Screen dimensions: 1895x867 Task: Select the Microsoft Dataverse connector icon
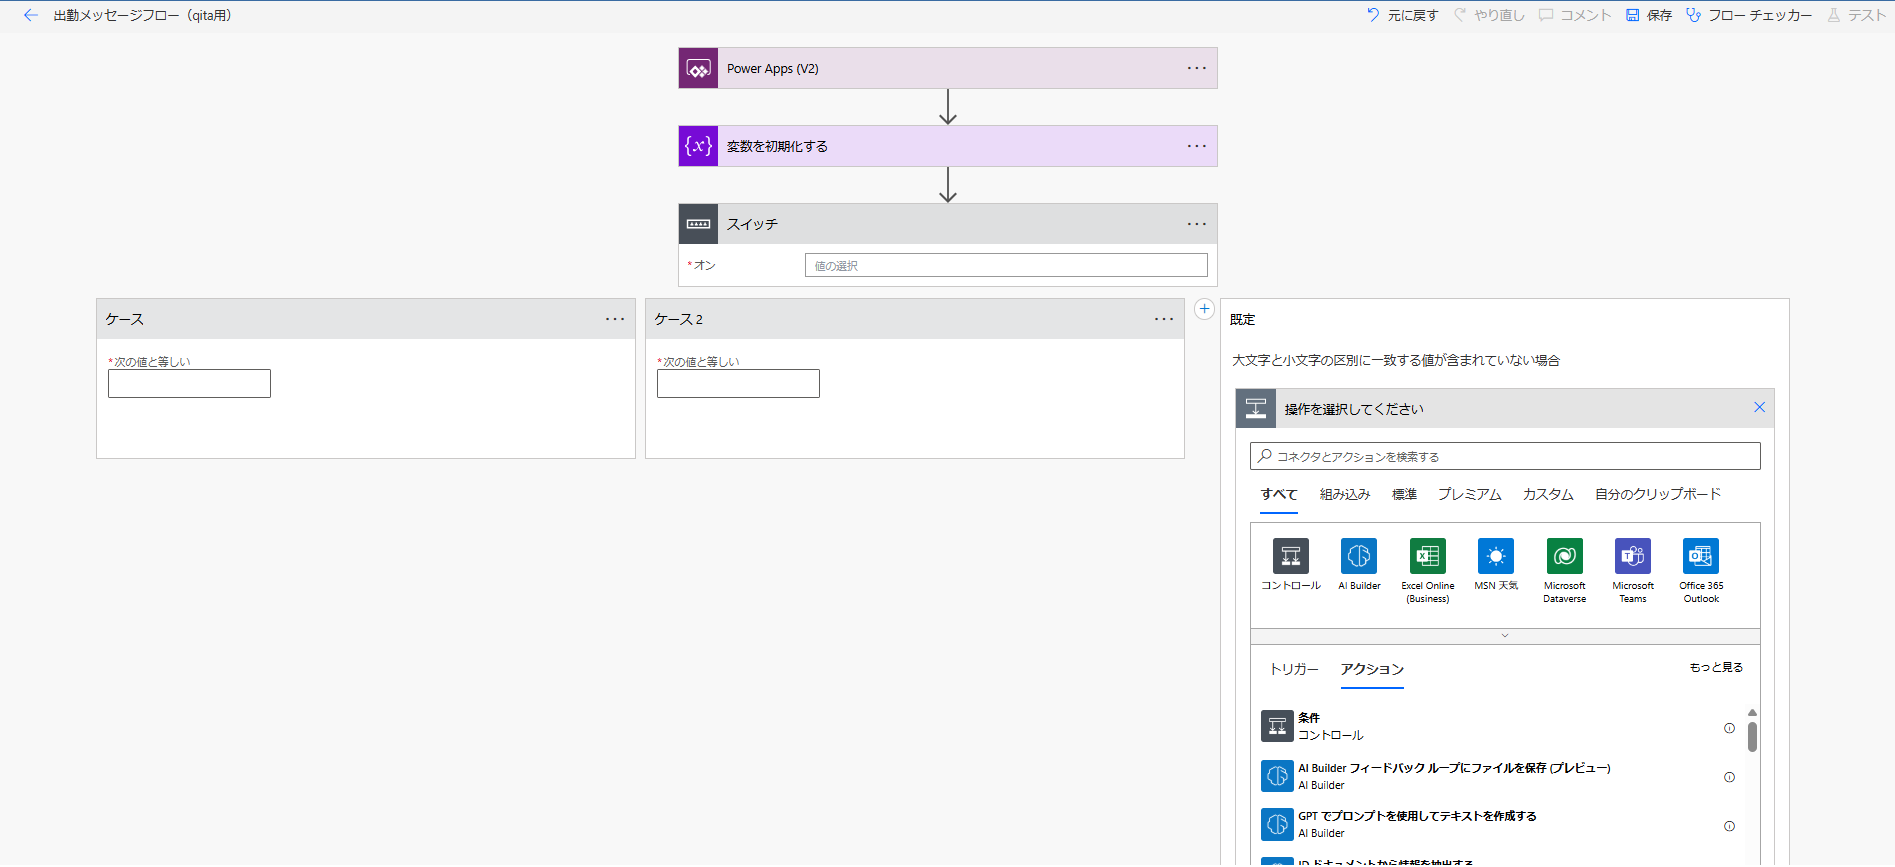tap(1565, 556)
